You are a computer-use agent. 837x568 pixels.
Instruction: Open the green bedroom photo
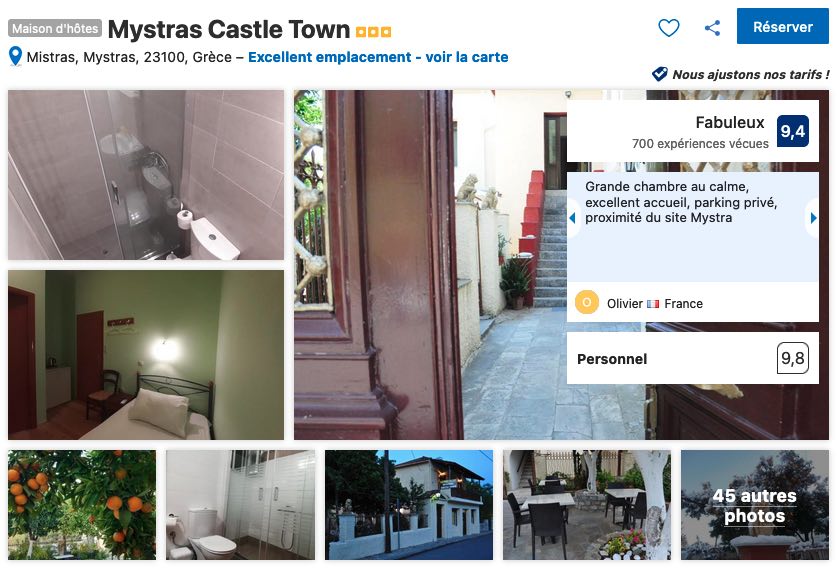[146, 355]
